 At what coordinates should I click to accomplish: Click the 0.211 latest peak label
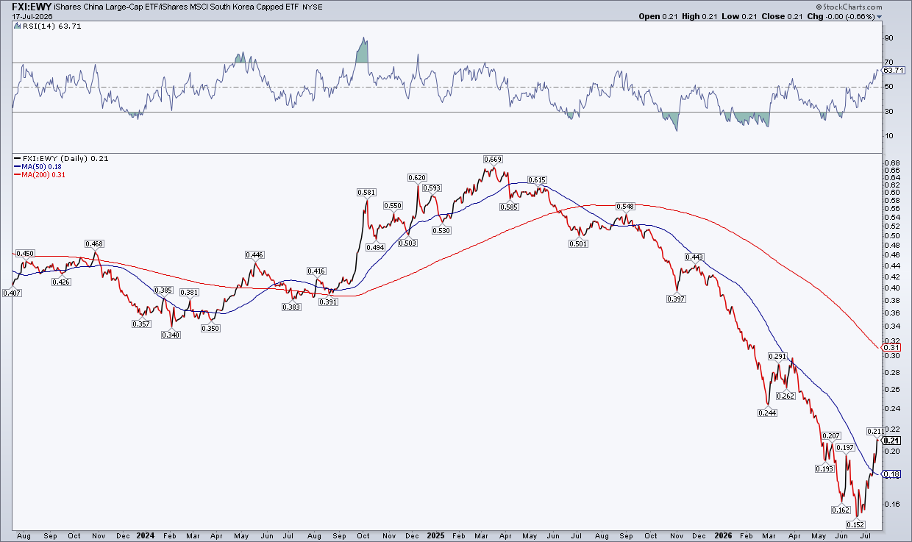875,432
